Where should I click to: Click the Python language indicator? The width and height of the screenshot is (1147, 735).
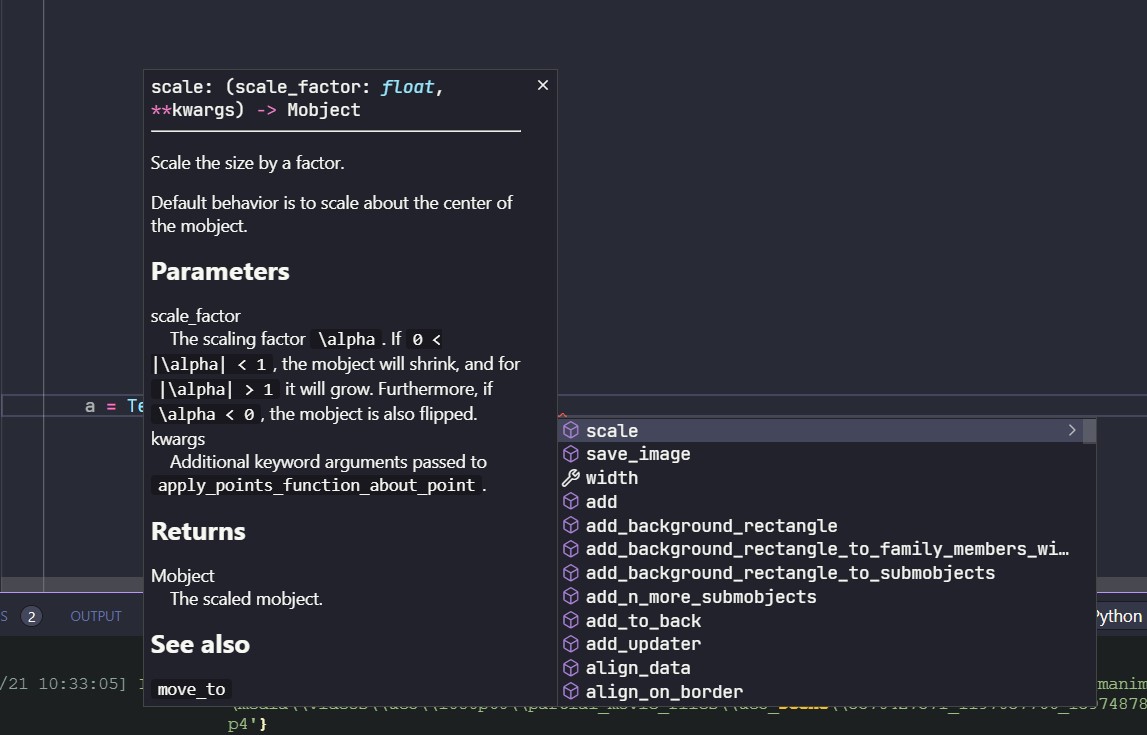(x=1118, y=617)
